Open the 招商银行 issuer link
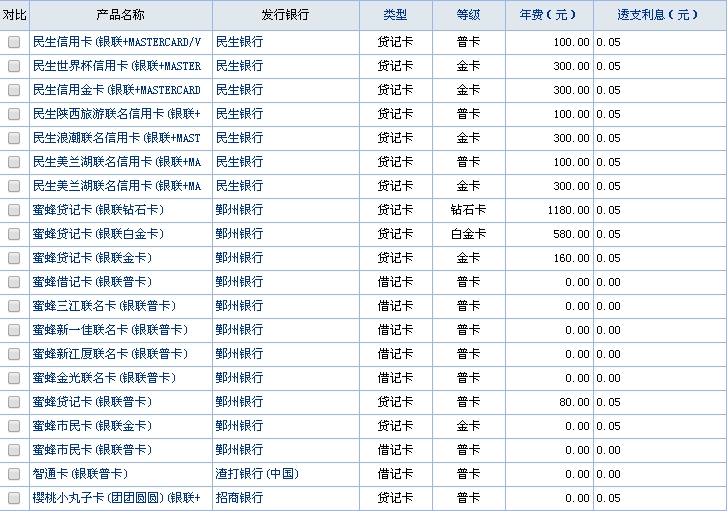 coord(239,498)
